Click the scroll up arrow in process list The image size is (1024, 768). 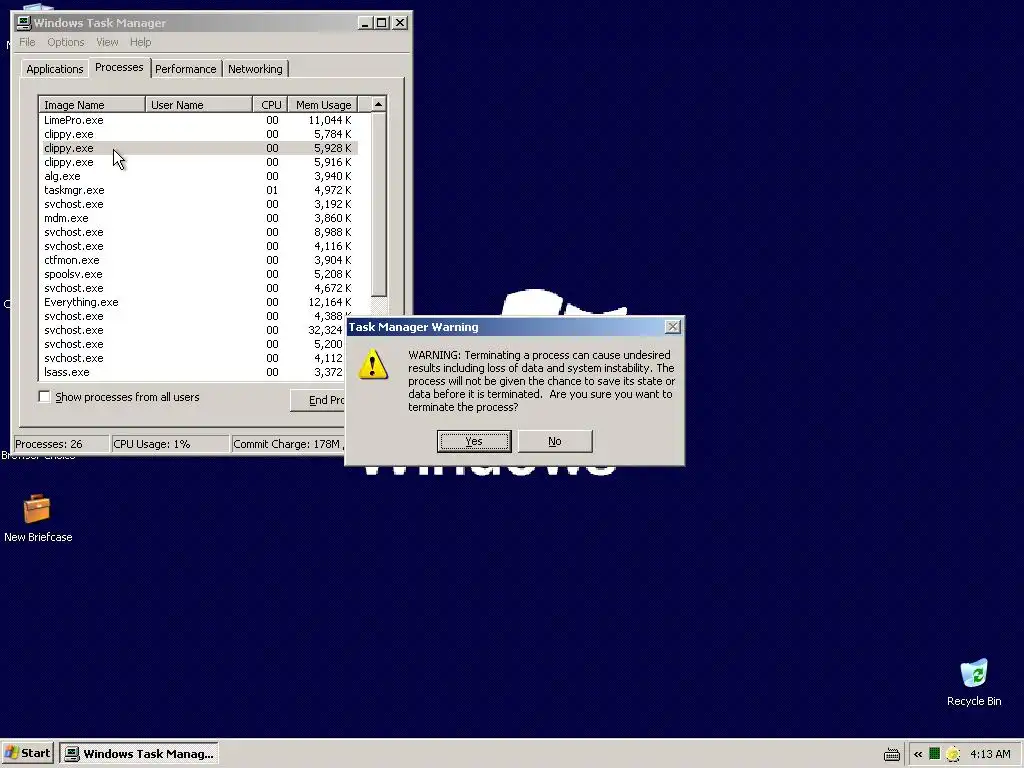click(x=378, y=104)
